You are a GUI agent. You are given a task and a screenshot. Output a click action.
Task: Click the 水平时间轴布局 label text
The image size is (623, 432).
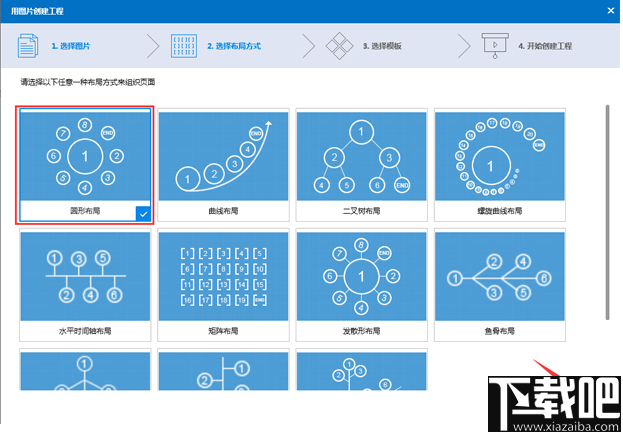[x=85, y=331]
